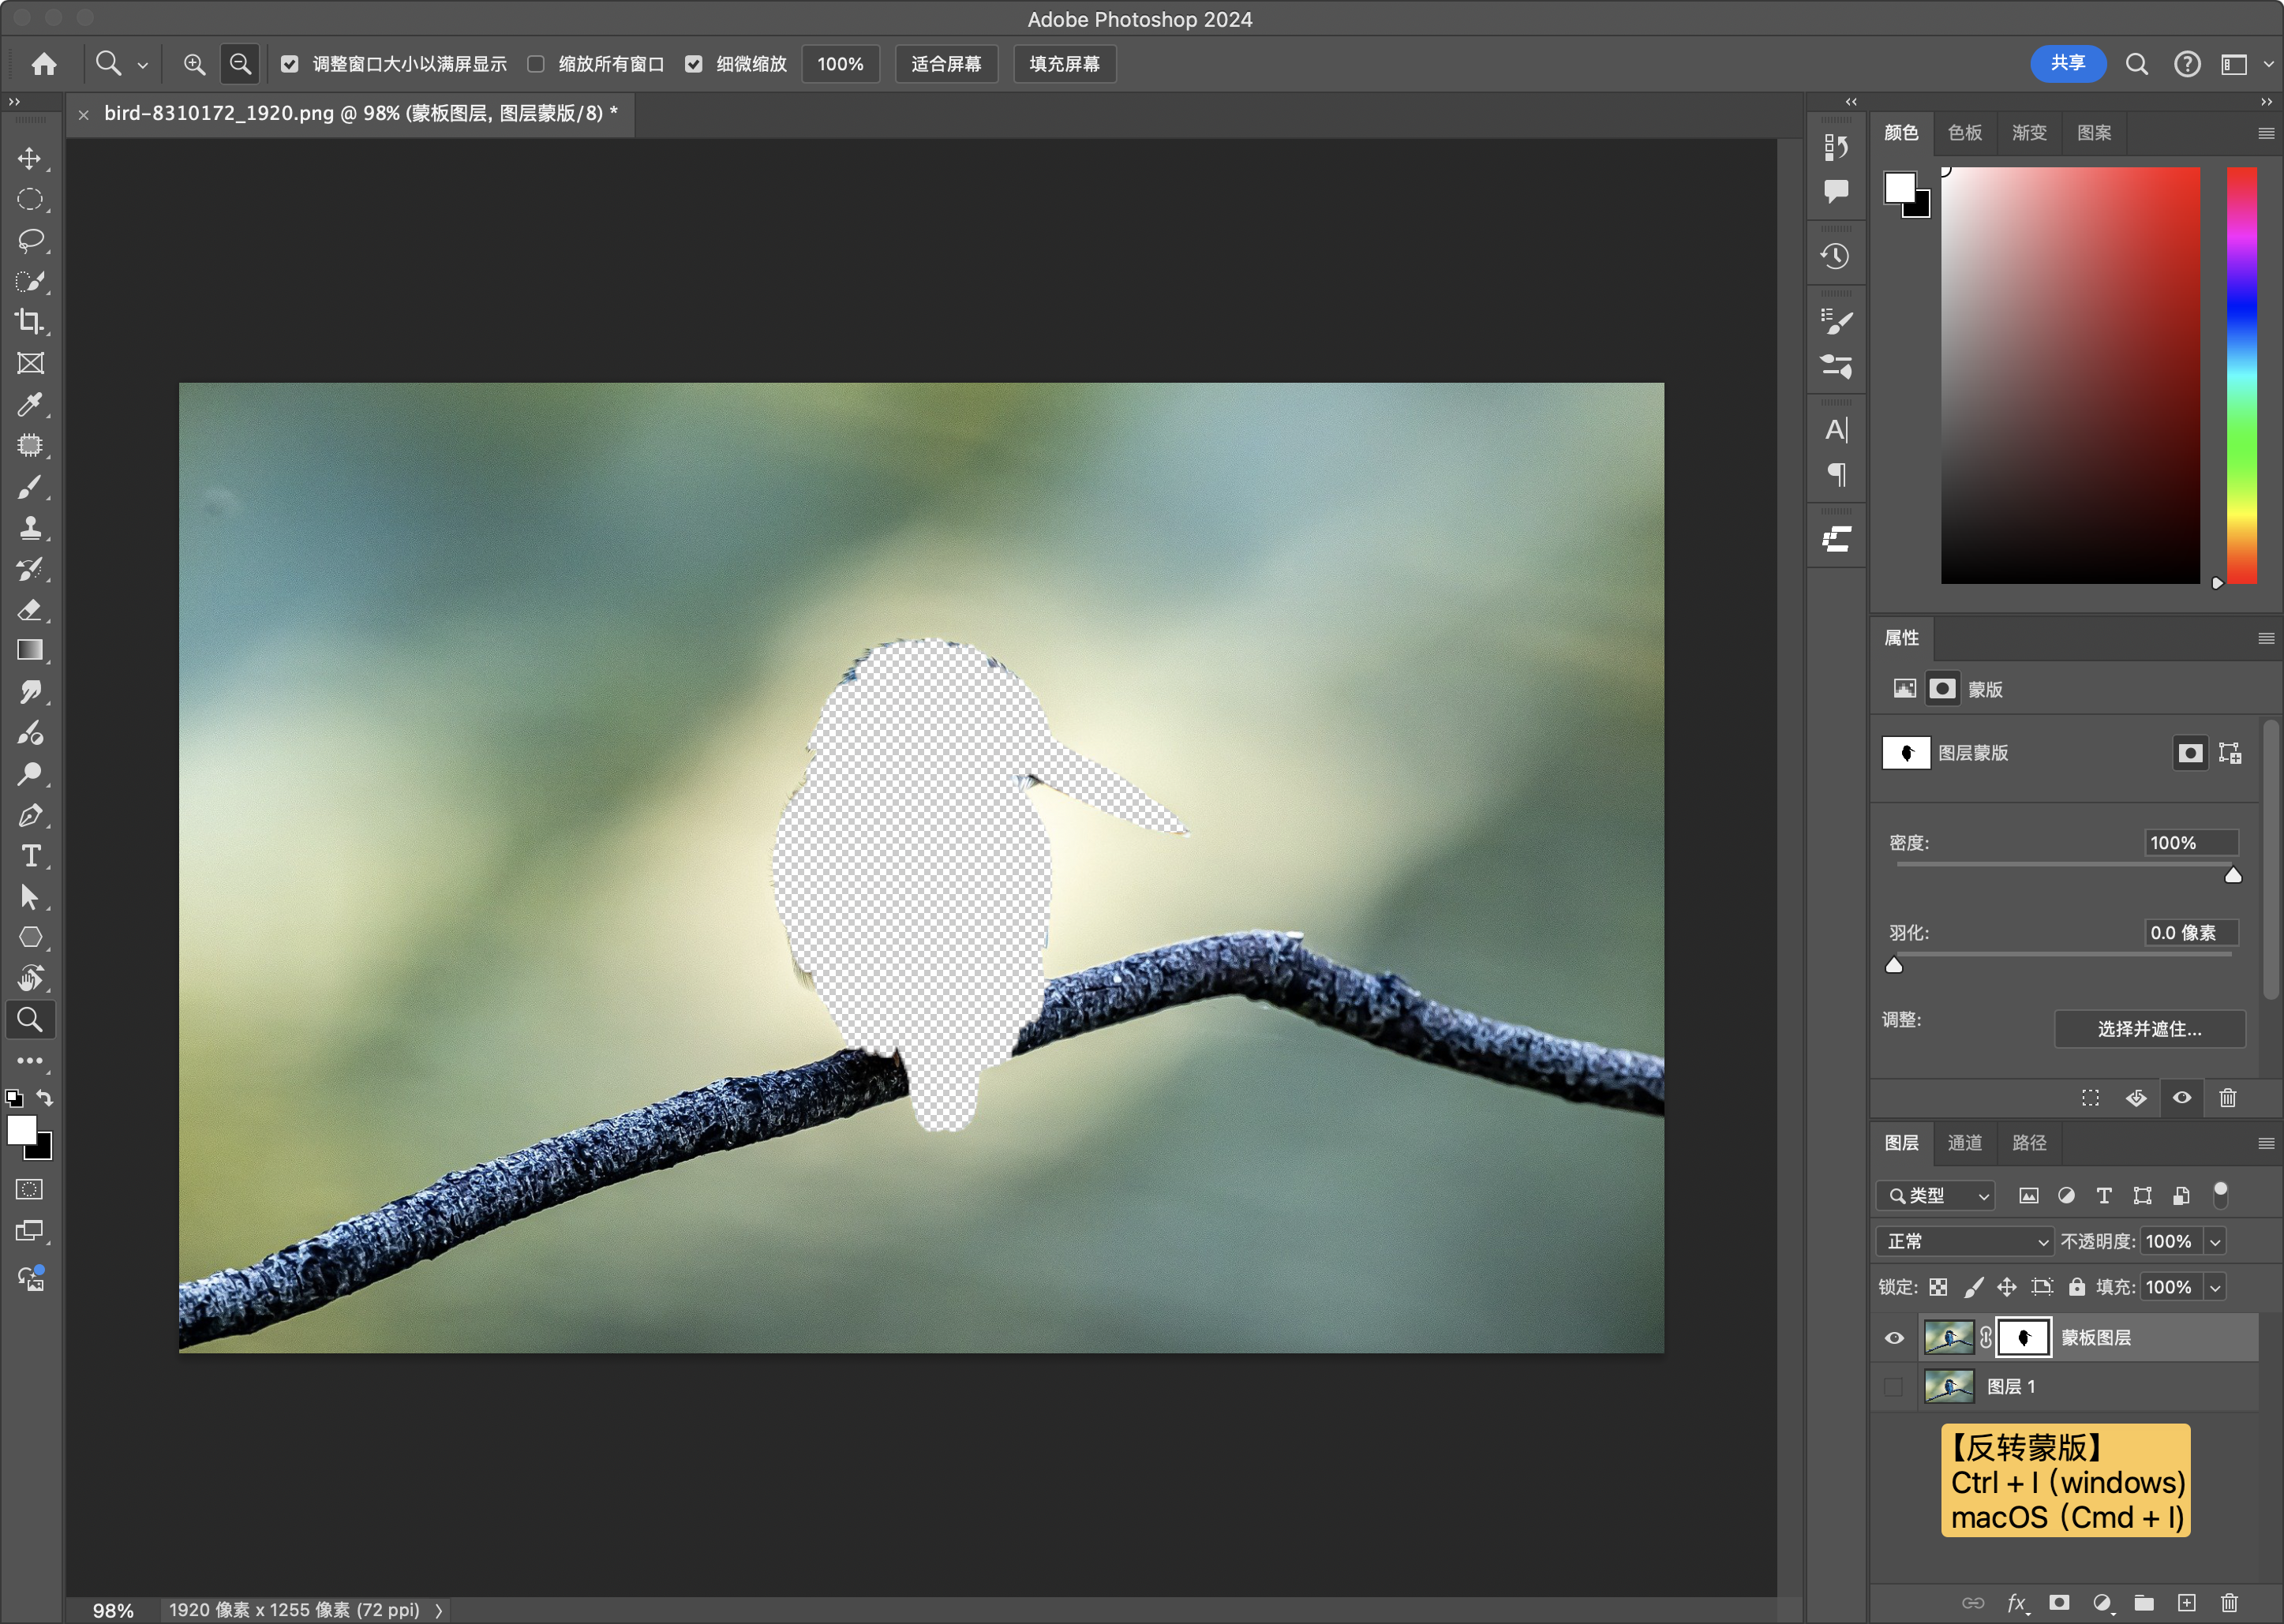Select the Hand tool
Viewport: 2284px width, 1624px height.
(30, 978)
